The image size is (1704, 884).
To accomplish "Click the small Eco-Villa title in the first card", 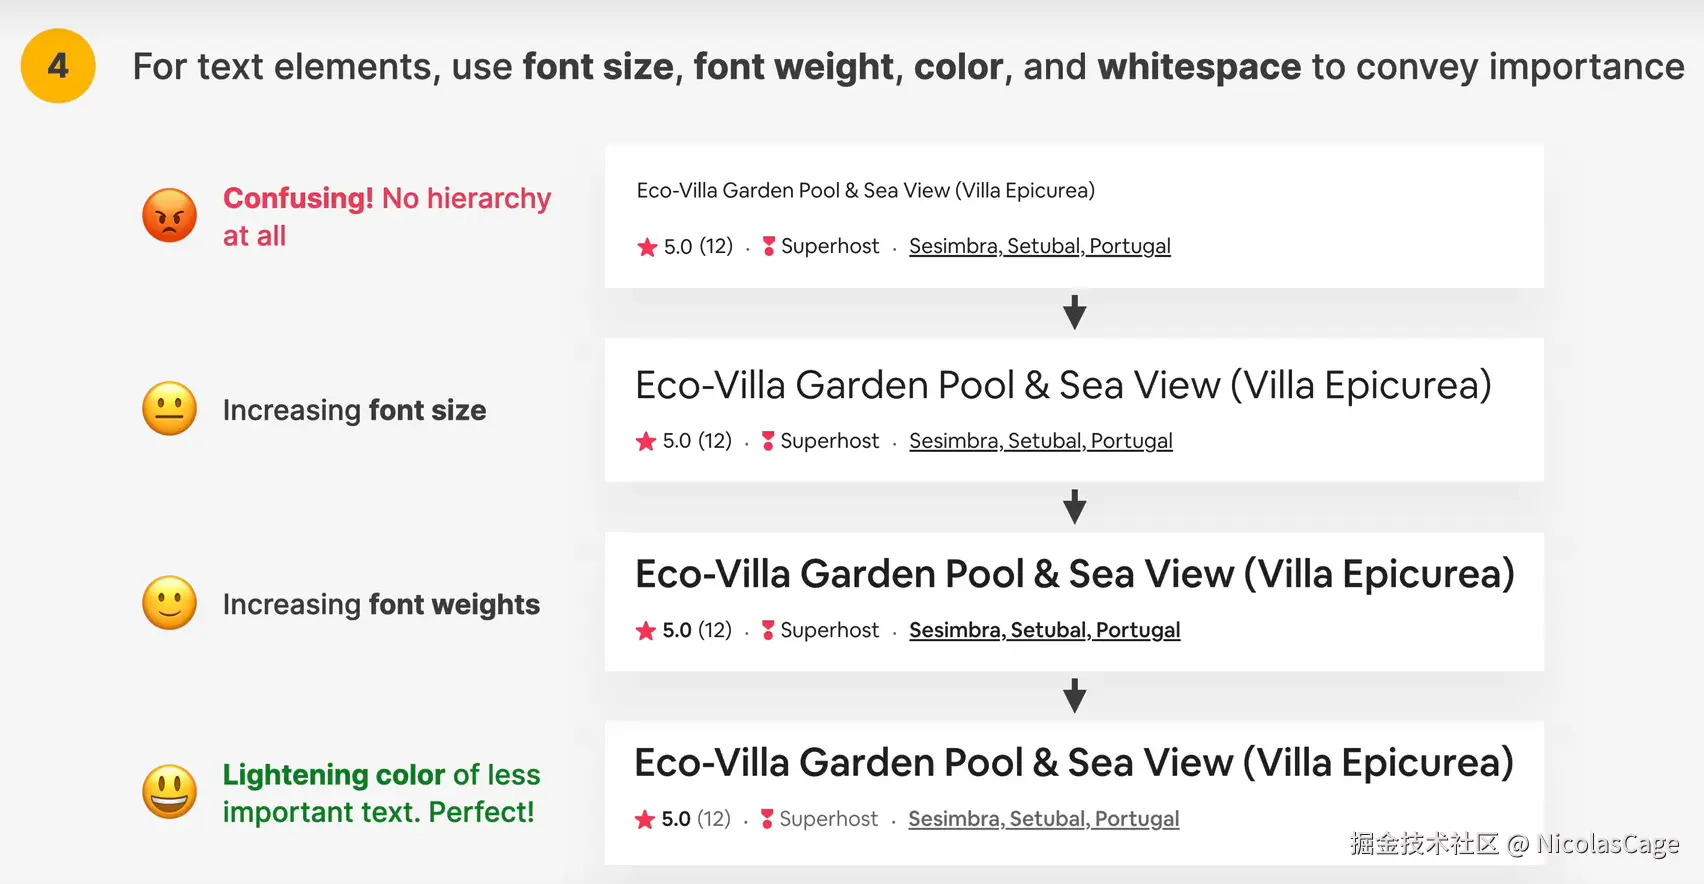I will coord(865,190).
